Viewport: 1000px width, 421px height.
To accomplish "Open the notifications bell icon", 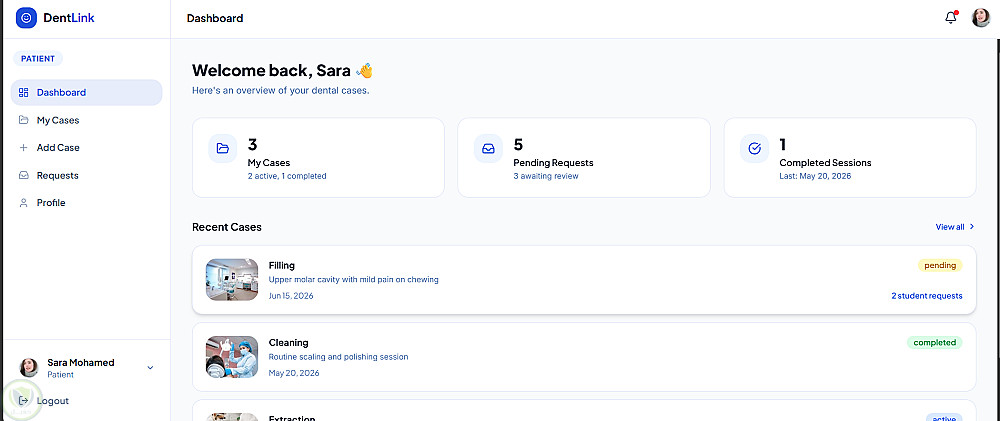I will (950, 18).
